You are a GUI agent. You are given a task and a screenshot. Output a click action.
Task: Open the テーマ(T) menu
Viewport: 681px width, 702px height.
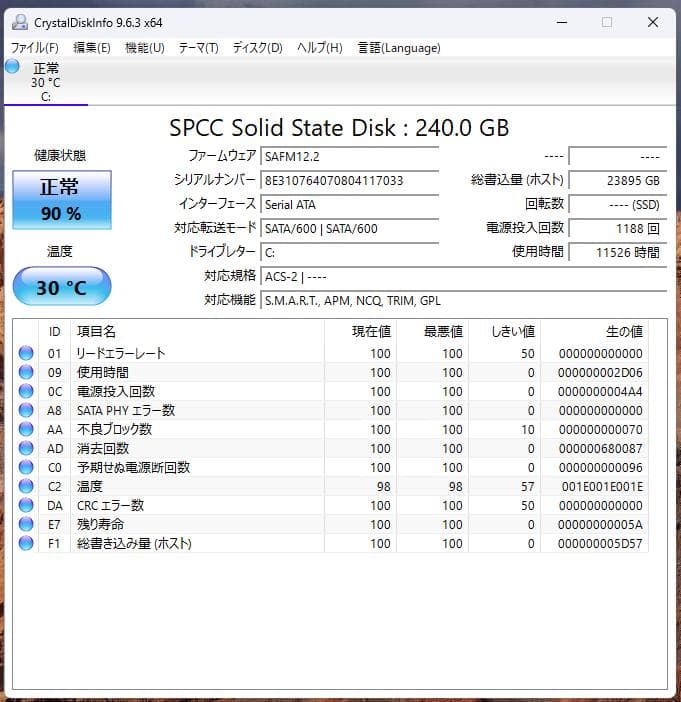coord(198,47)
